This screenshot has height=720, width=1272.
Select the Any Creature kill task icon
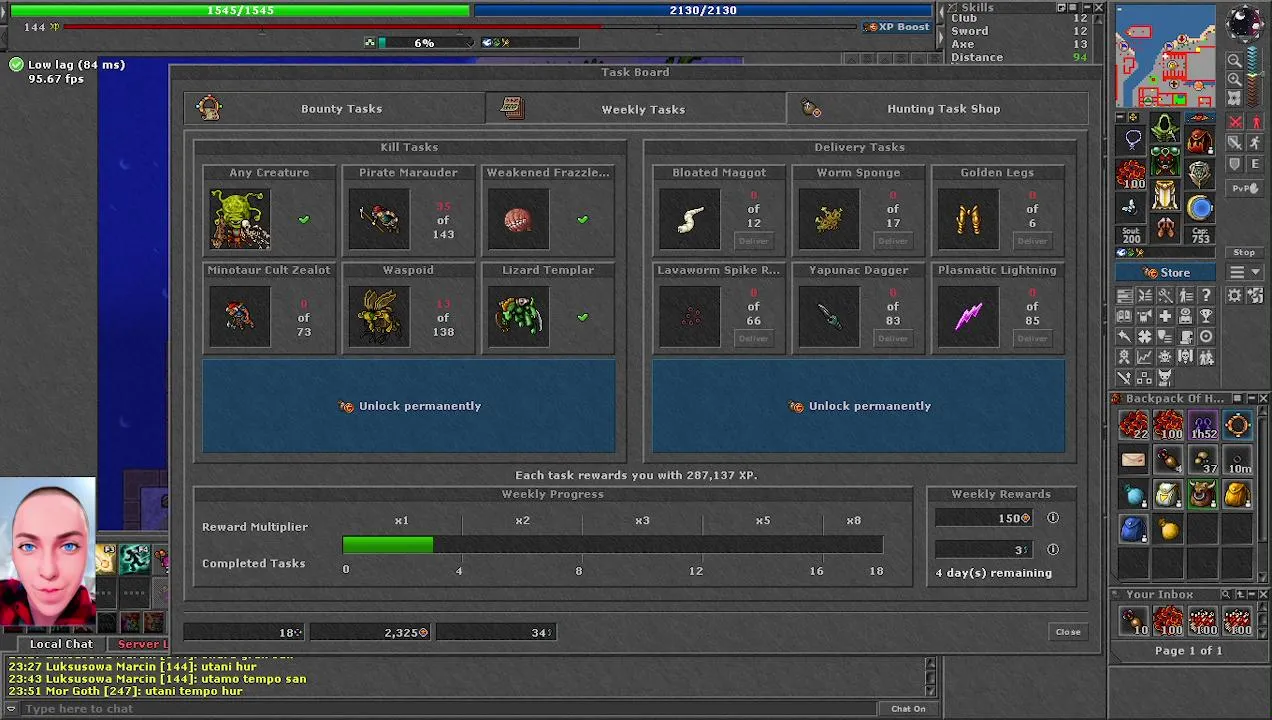click(x=239, y=219)
